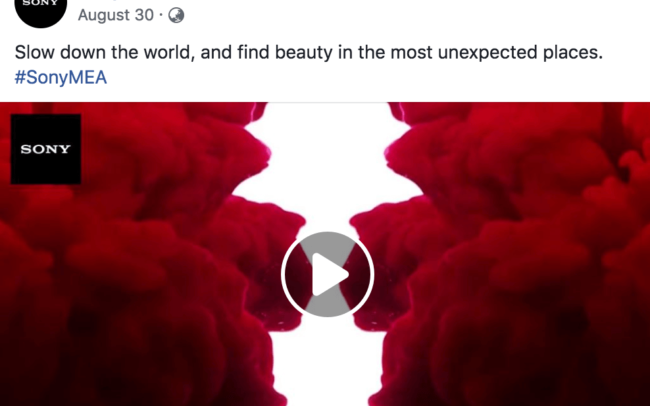Screen dimensions: 650x406
Task: Open the post via August 30 timestamp
Action: pyautogui.click(x=116, y=15)
